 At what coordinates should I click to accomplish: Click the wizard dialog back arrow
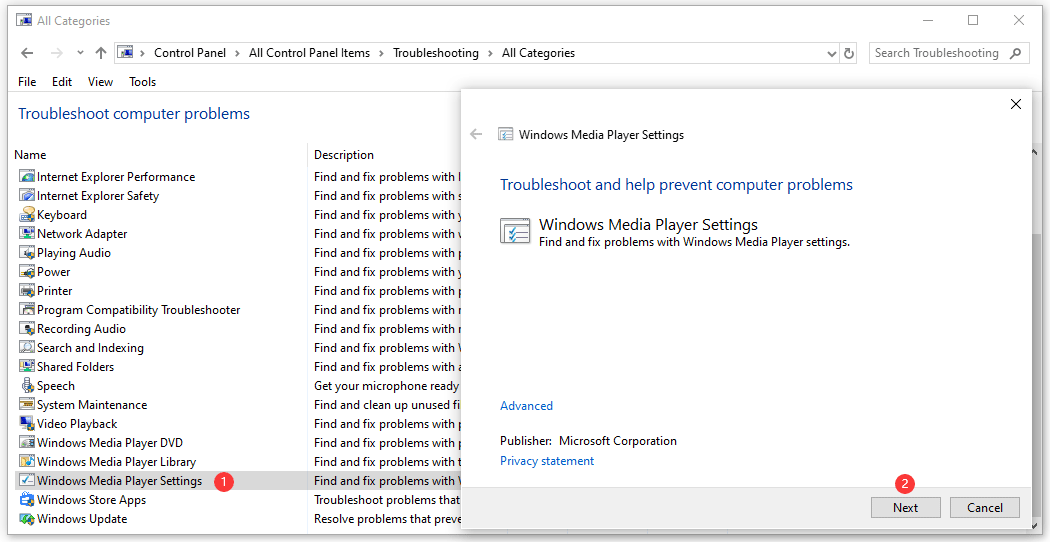pos(476,134)
